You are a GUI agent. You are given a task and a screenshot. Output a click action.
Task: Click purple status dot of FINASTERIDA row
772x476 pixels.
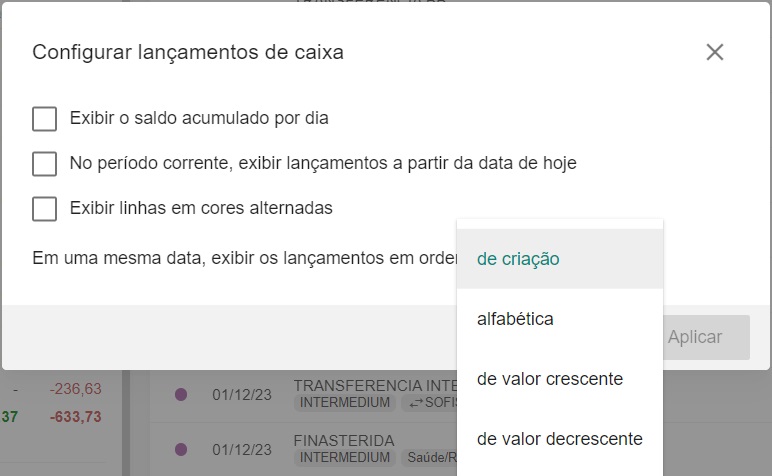pos(181,449)
